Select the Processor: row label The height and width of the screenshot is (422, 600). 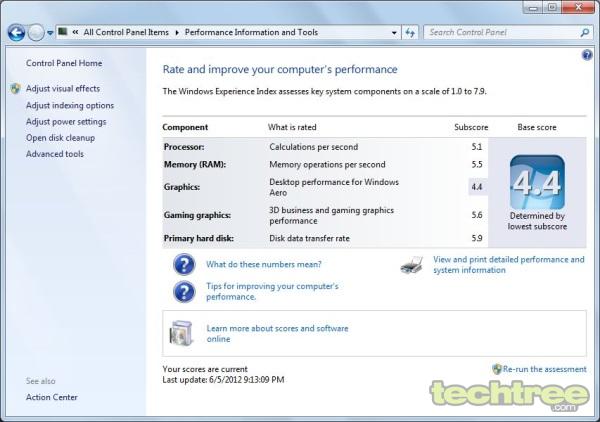pyautogui.click(x=184, y=147)
